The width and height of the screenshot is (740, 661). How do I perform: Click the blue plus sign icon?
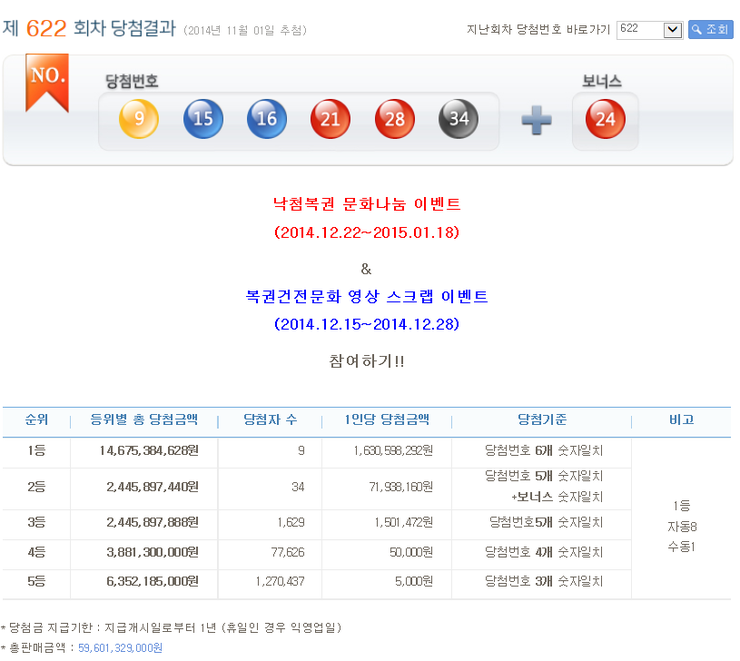point(536,120)
